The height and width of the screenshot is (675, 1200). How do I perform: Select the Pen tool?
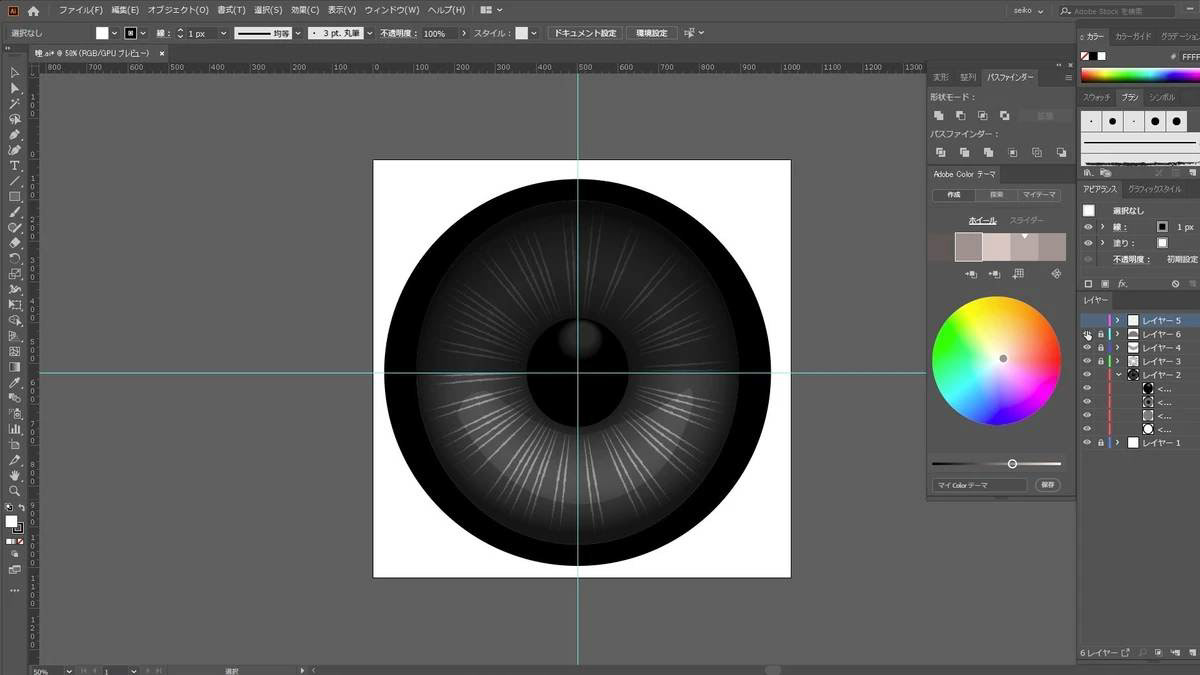[x=14, y=134]
